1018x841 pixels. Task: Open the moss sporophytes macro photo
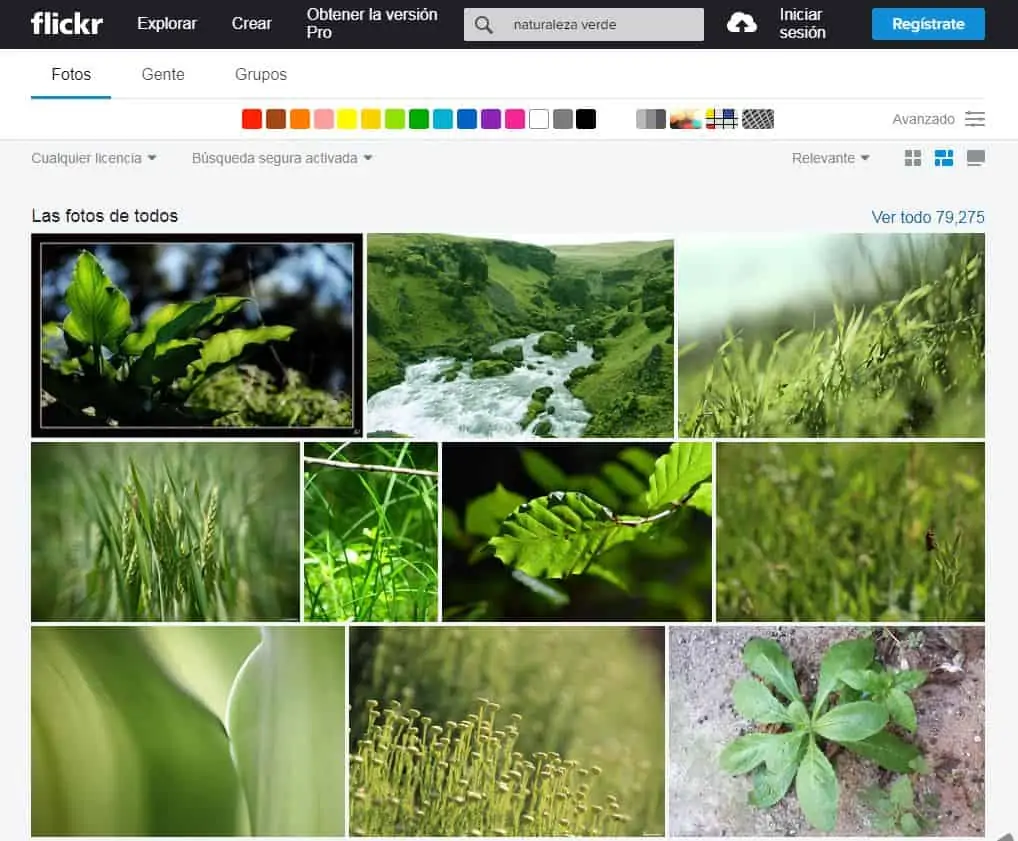pyautogui.click(x=507, y=731)
